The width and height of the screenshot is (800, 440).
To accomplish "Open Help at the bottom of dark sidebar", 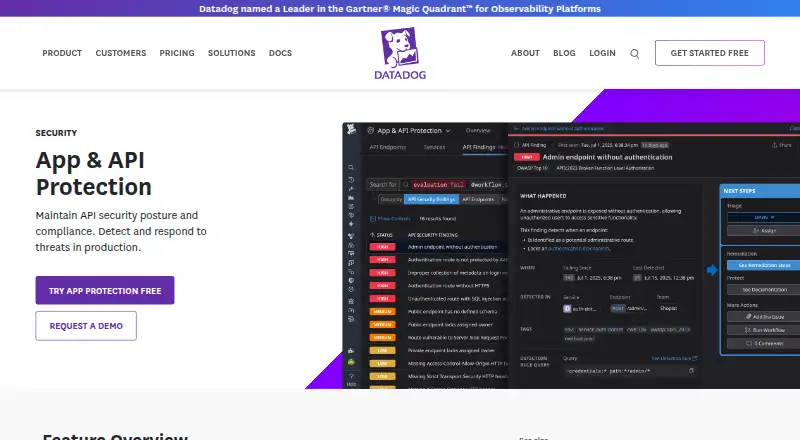I will [351, 379].
